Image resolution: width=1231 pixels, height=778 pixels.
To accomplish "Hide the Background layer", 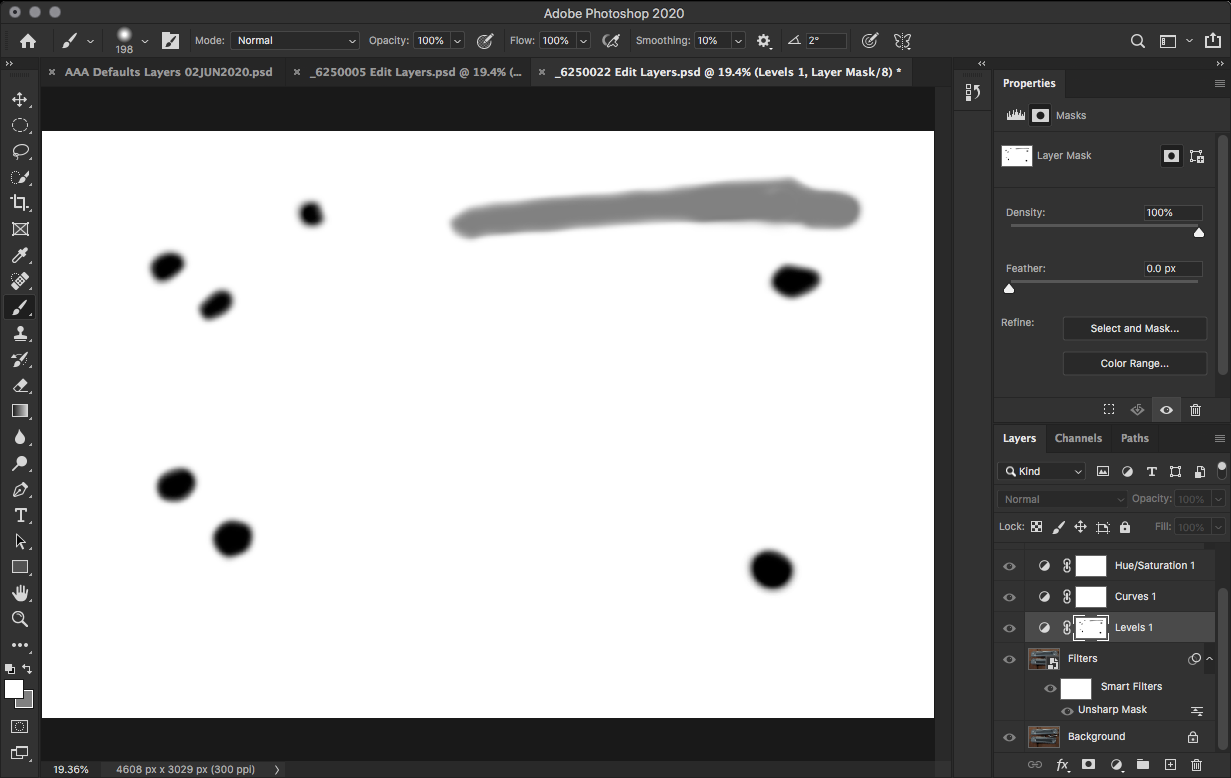I will point(1008,736).
